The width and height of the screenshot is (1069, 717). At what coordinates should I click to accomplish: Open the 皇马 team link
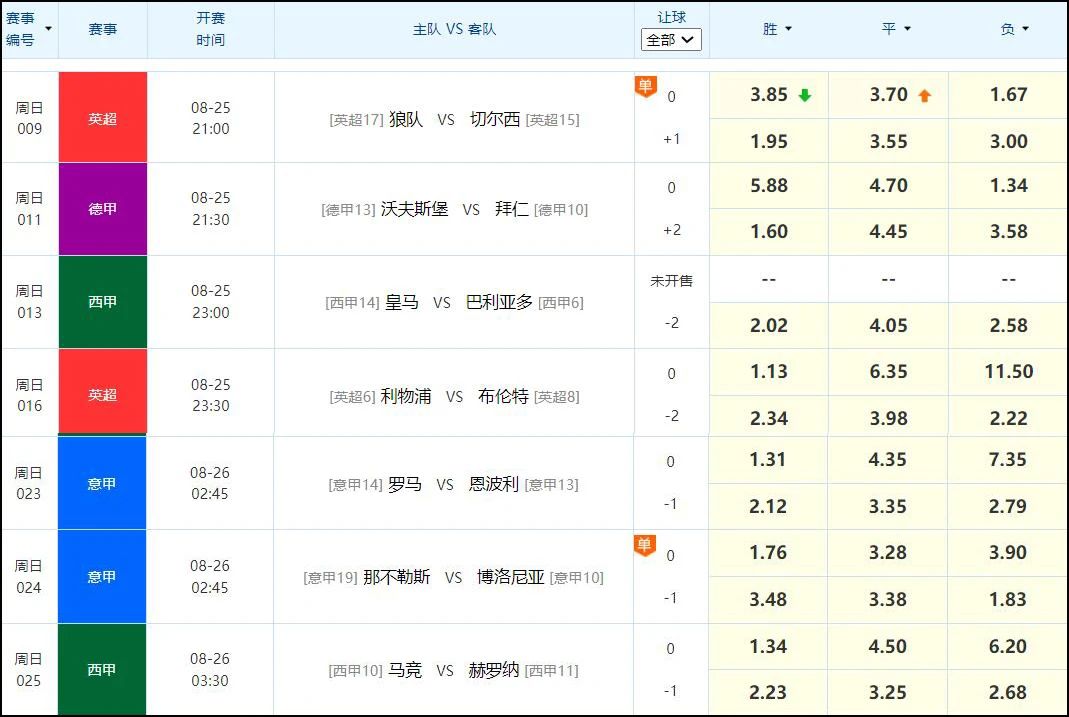click(x=402, y=302)
